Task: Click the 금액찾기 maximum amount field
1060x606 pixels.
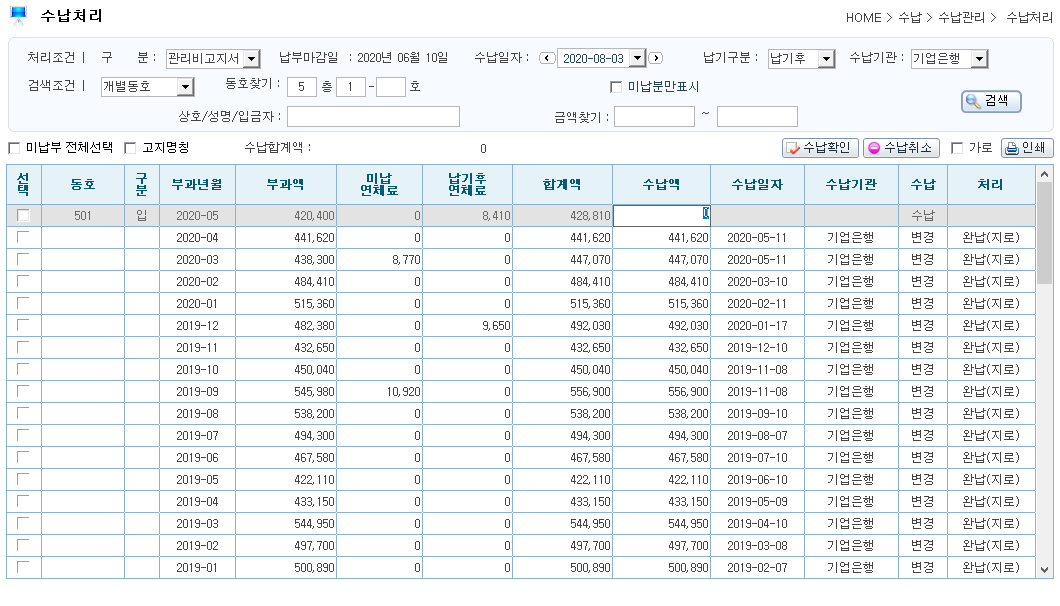Action: click(757, 116)
